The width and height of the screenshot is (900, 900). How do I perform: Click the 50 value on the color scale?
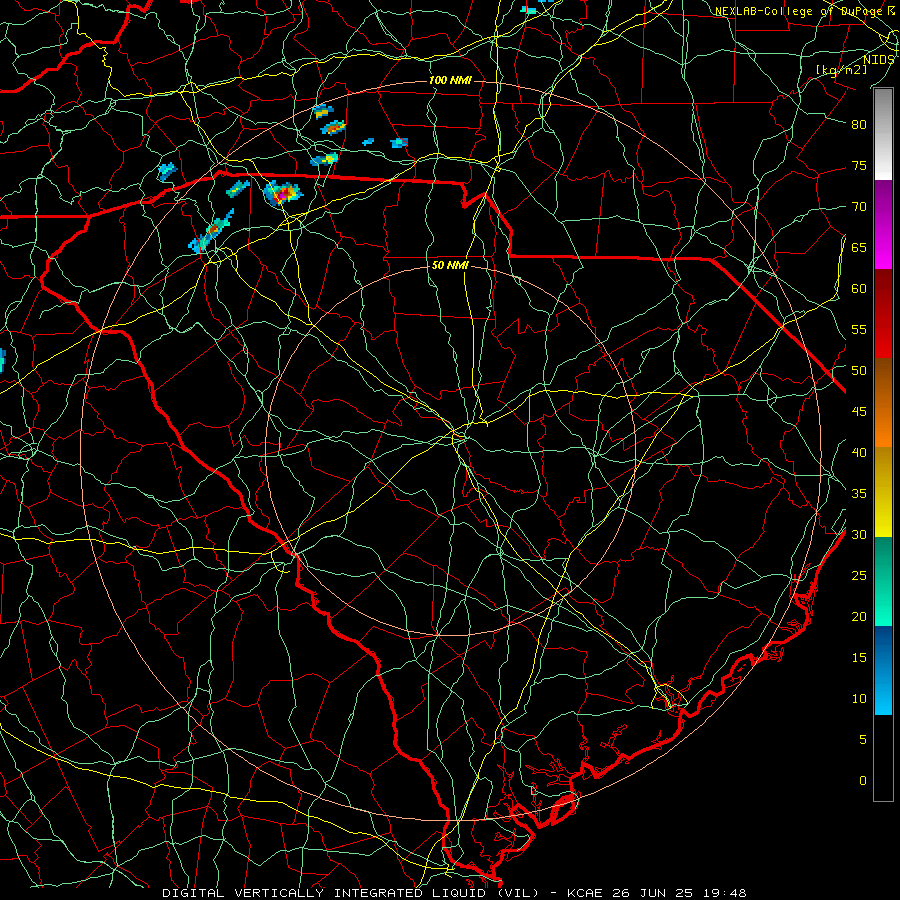pyautogui.click(x=859, y=371)
